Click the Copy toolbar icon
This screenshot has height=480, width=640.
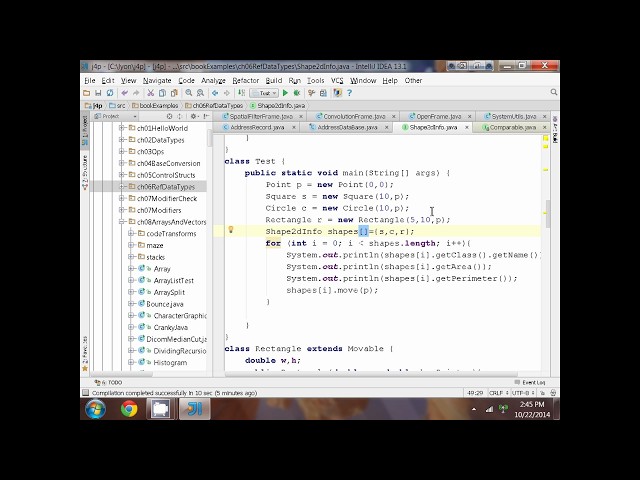click(x=162, y=93)
